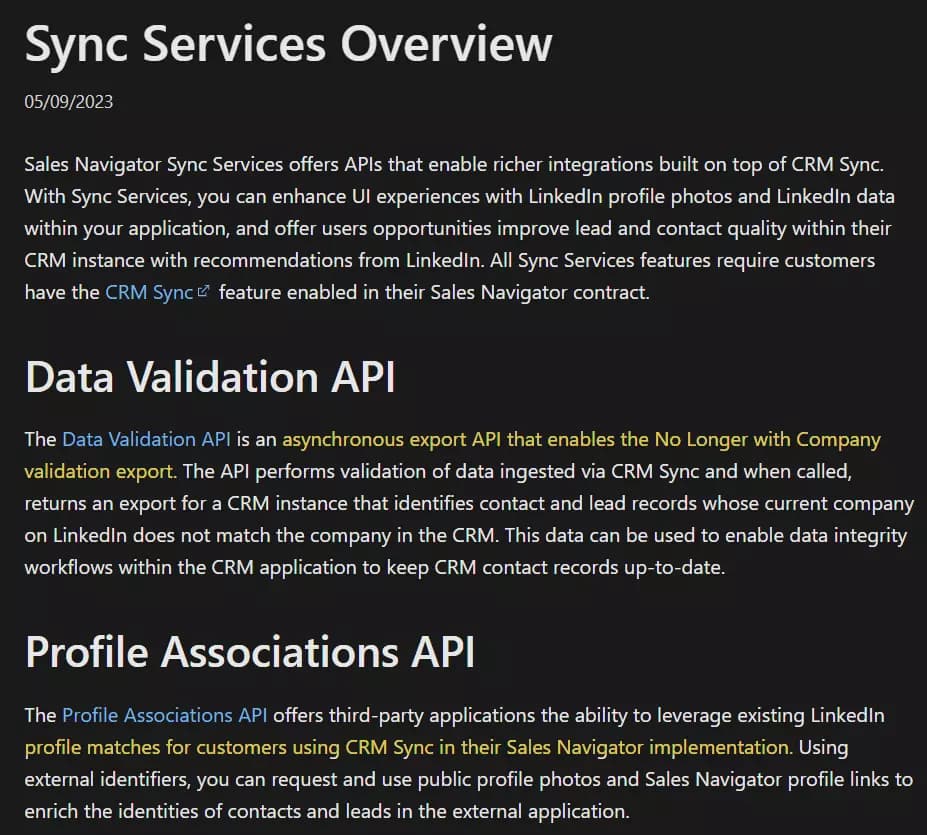The height and width of the screenshot is (835, 927).
Task: Click Profile Associations API hyperlink in paragraph text
Action: click(x=165, y=715)
